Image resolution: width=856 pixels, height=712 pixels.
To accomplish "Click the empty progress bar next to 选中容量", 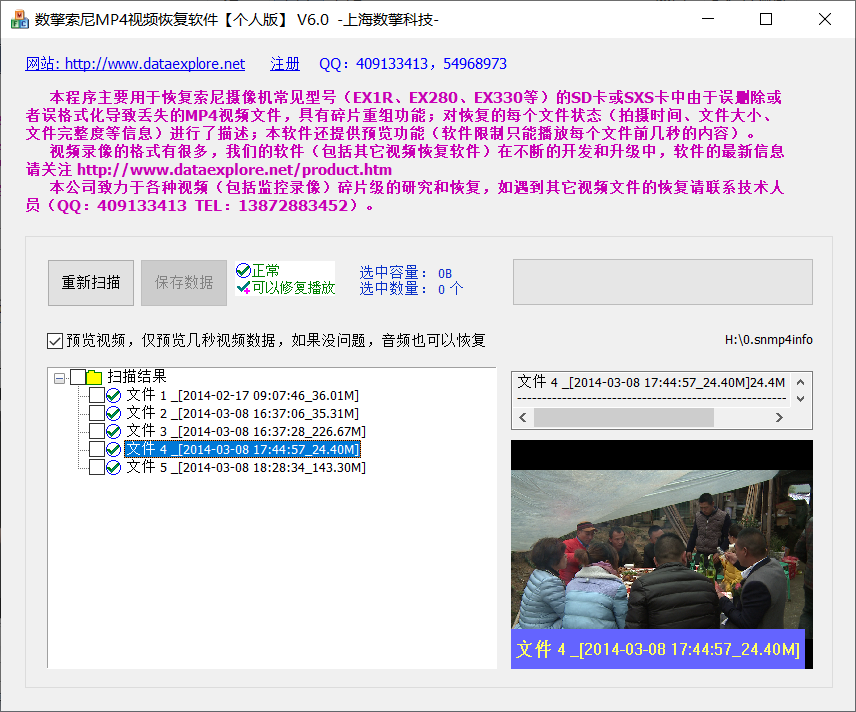I will point(663,282).
